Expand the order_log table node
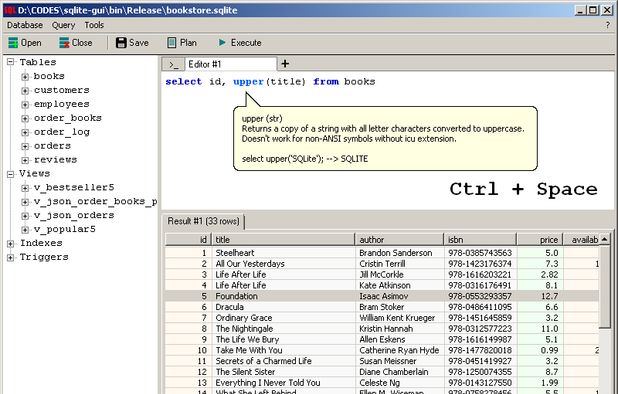Image resolution: width=618 pixels, height=394 pixels. (25, 132)
